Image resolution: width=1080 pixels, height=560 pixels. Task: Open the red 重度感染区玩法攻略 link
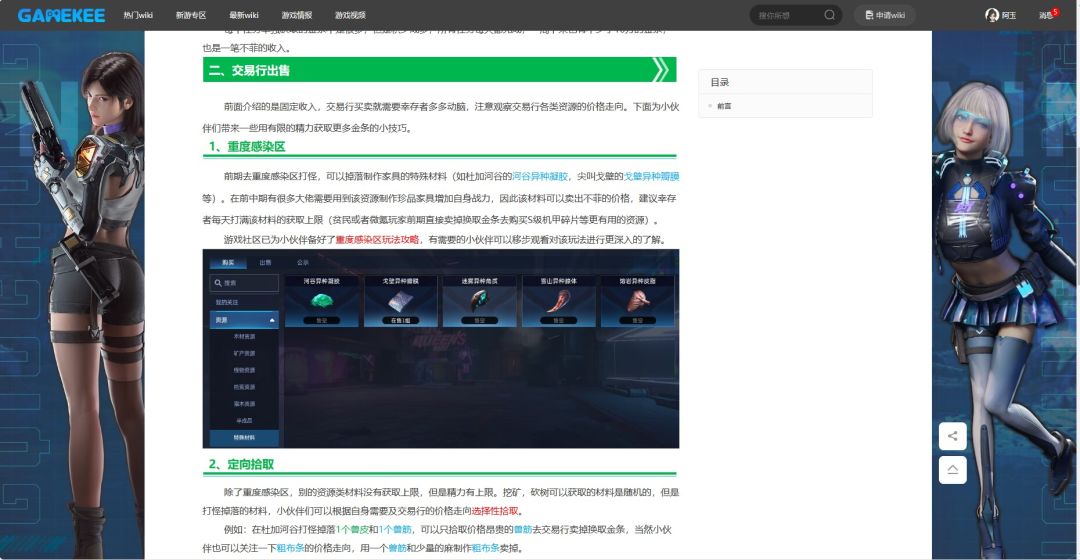[x=377, y=240]
